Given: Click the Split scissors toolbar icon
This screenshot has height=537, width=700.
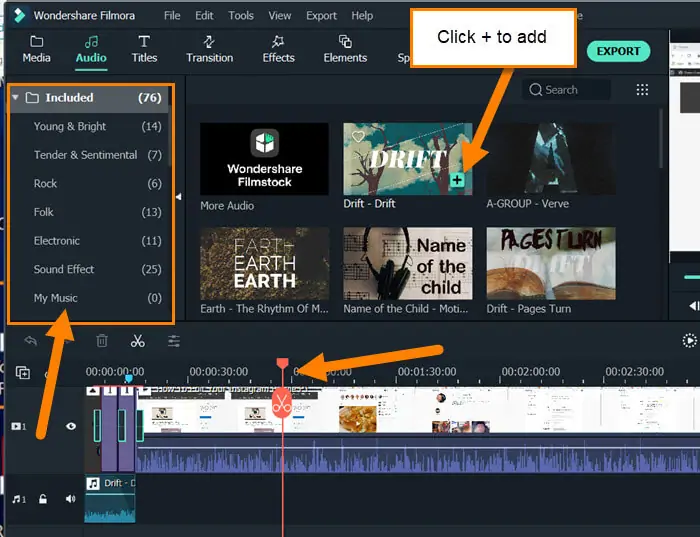Looking at the screenshot, I should pyautogui.click(x=138, y=341).
